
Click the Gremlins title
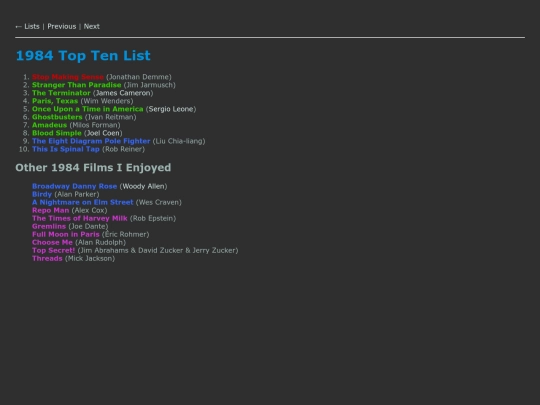[x=49, y=226]
